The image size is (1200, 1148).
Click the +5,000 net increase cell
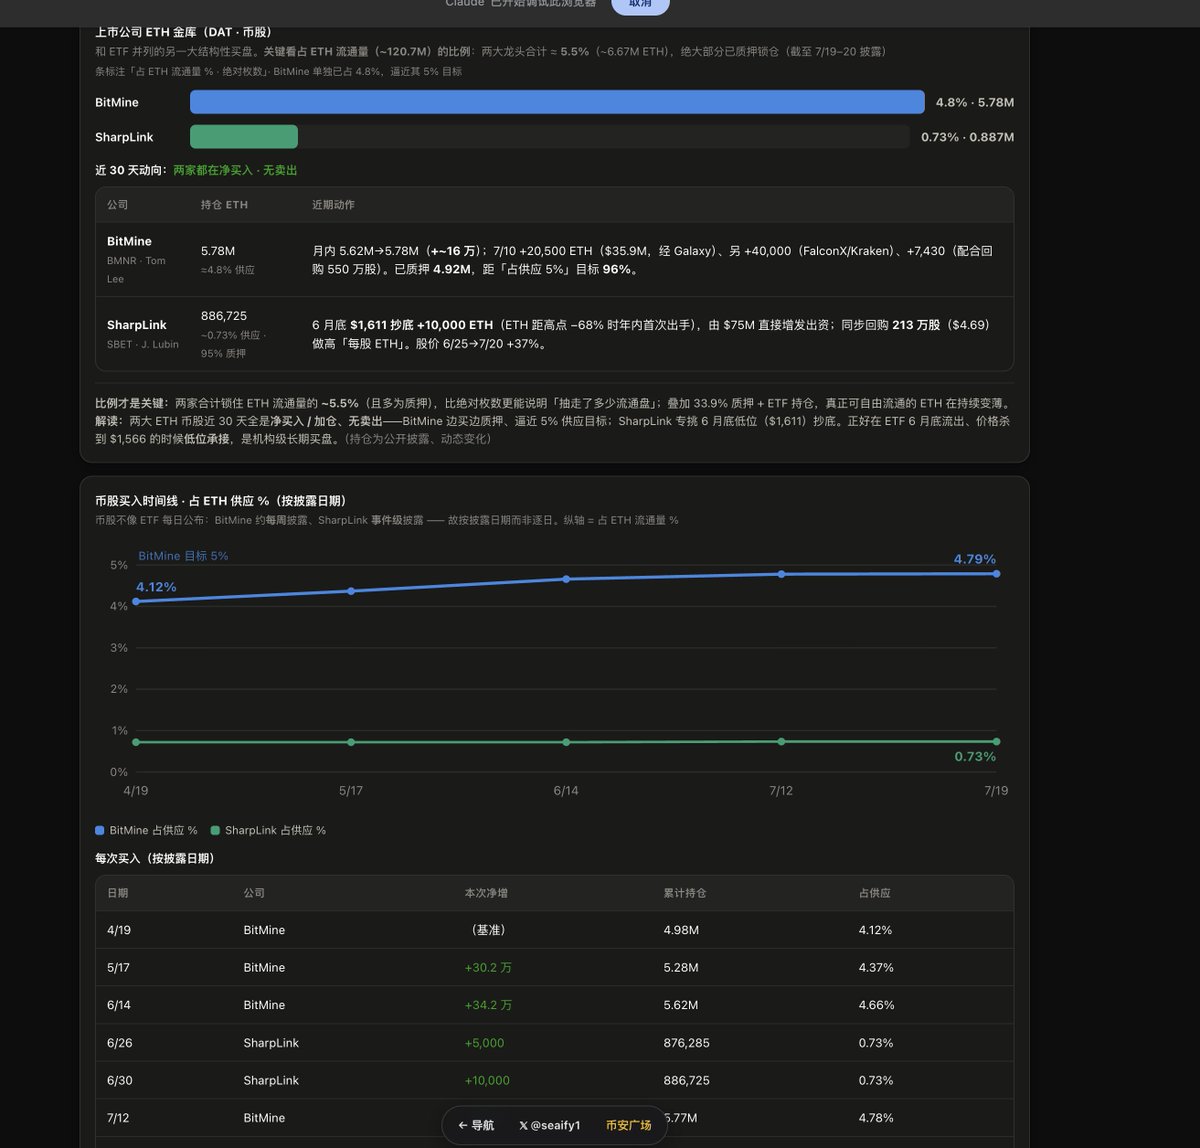[484, 1043]
